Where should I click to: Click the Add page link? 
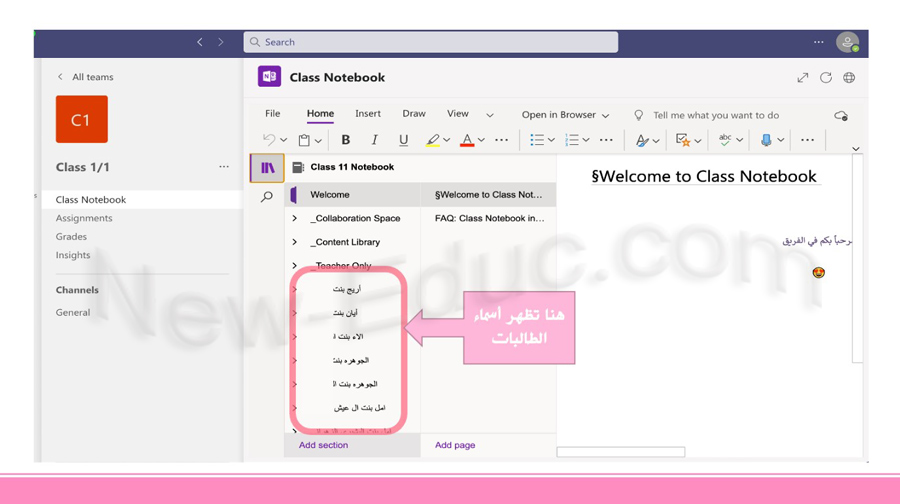[455, 445]
